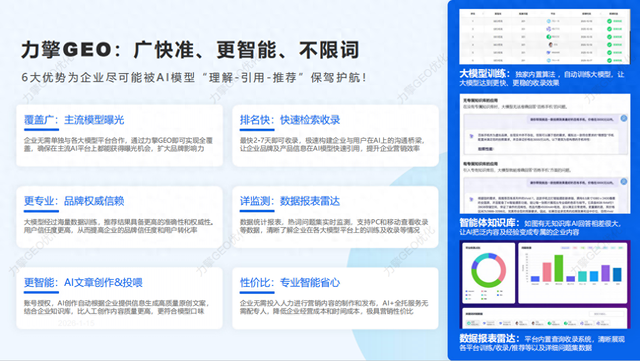This screenshot has width=640, height=361.
Task: Click the "数据报表雷达：" caption at bottom right
Action: 489,339
